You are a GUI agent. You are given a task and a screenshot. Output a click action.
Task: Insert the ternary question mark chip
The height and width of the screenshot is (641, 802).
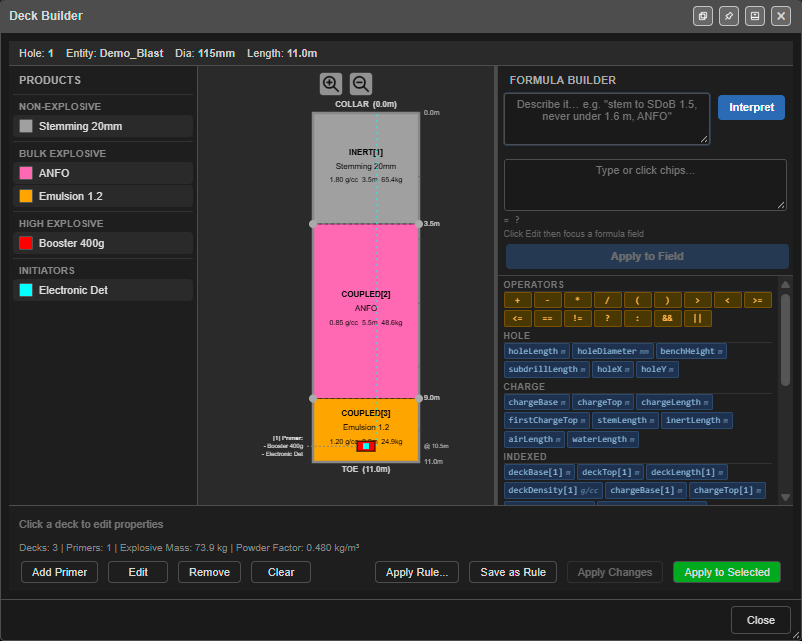[607, 318]
